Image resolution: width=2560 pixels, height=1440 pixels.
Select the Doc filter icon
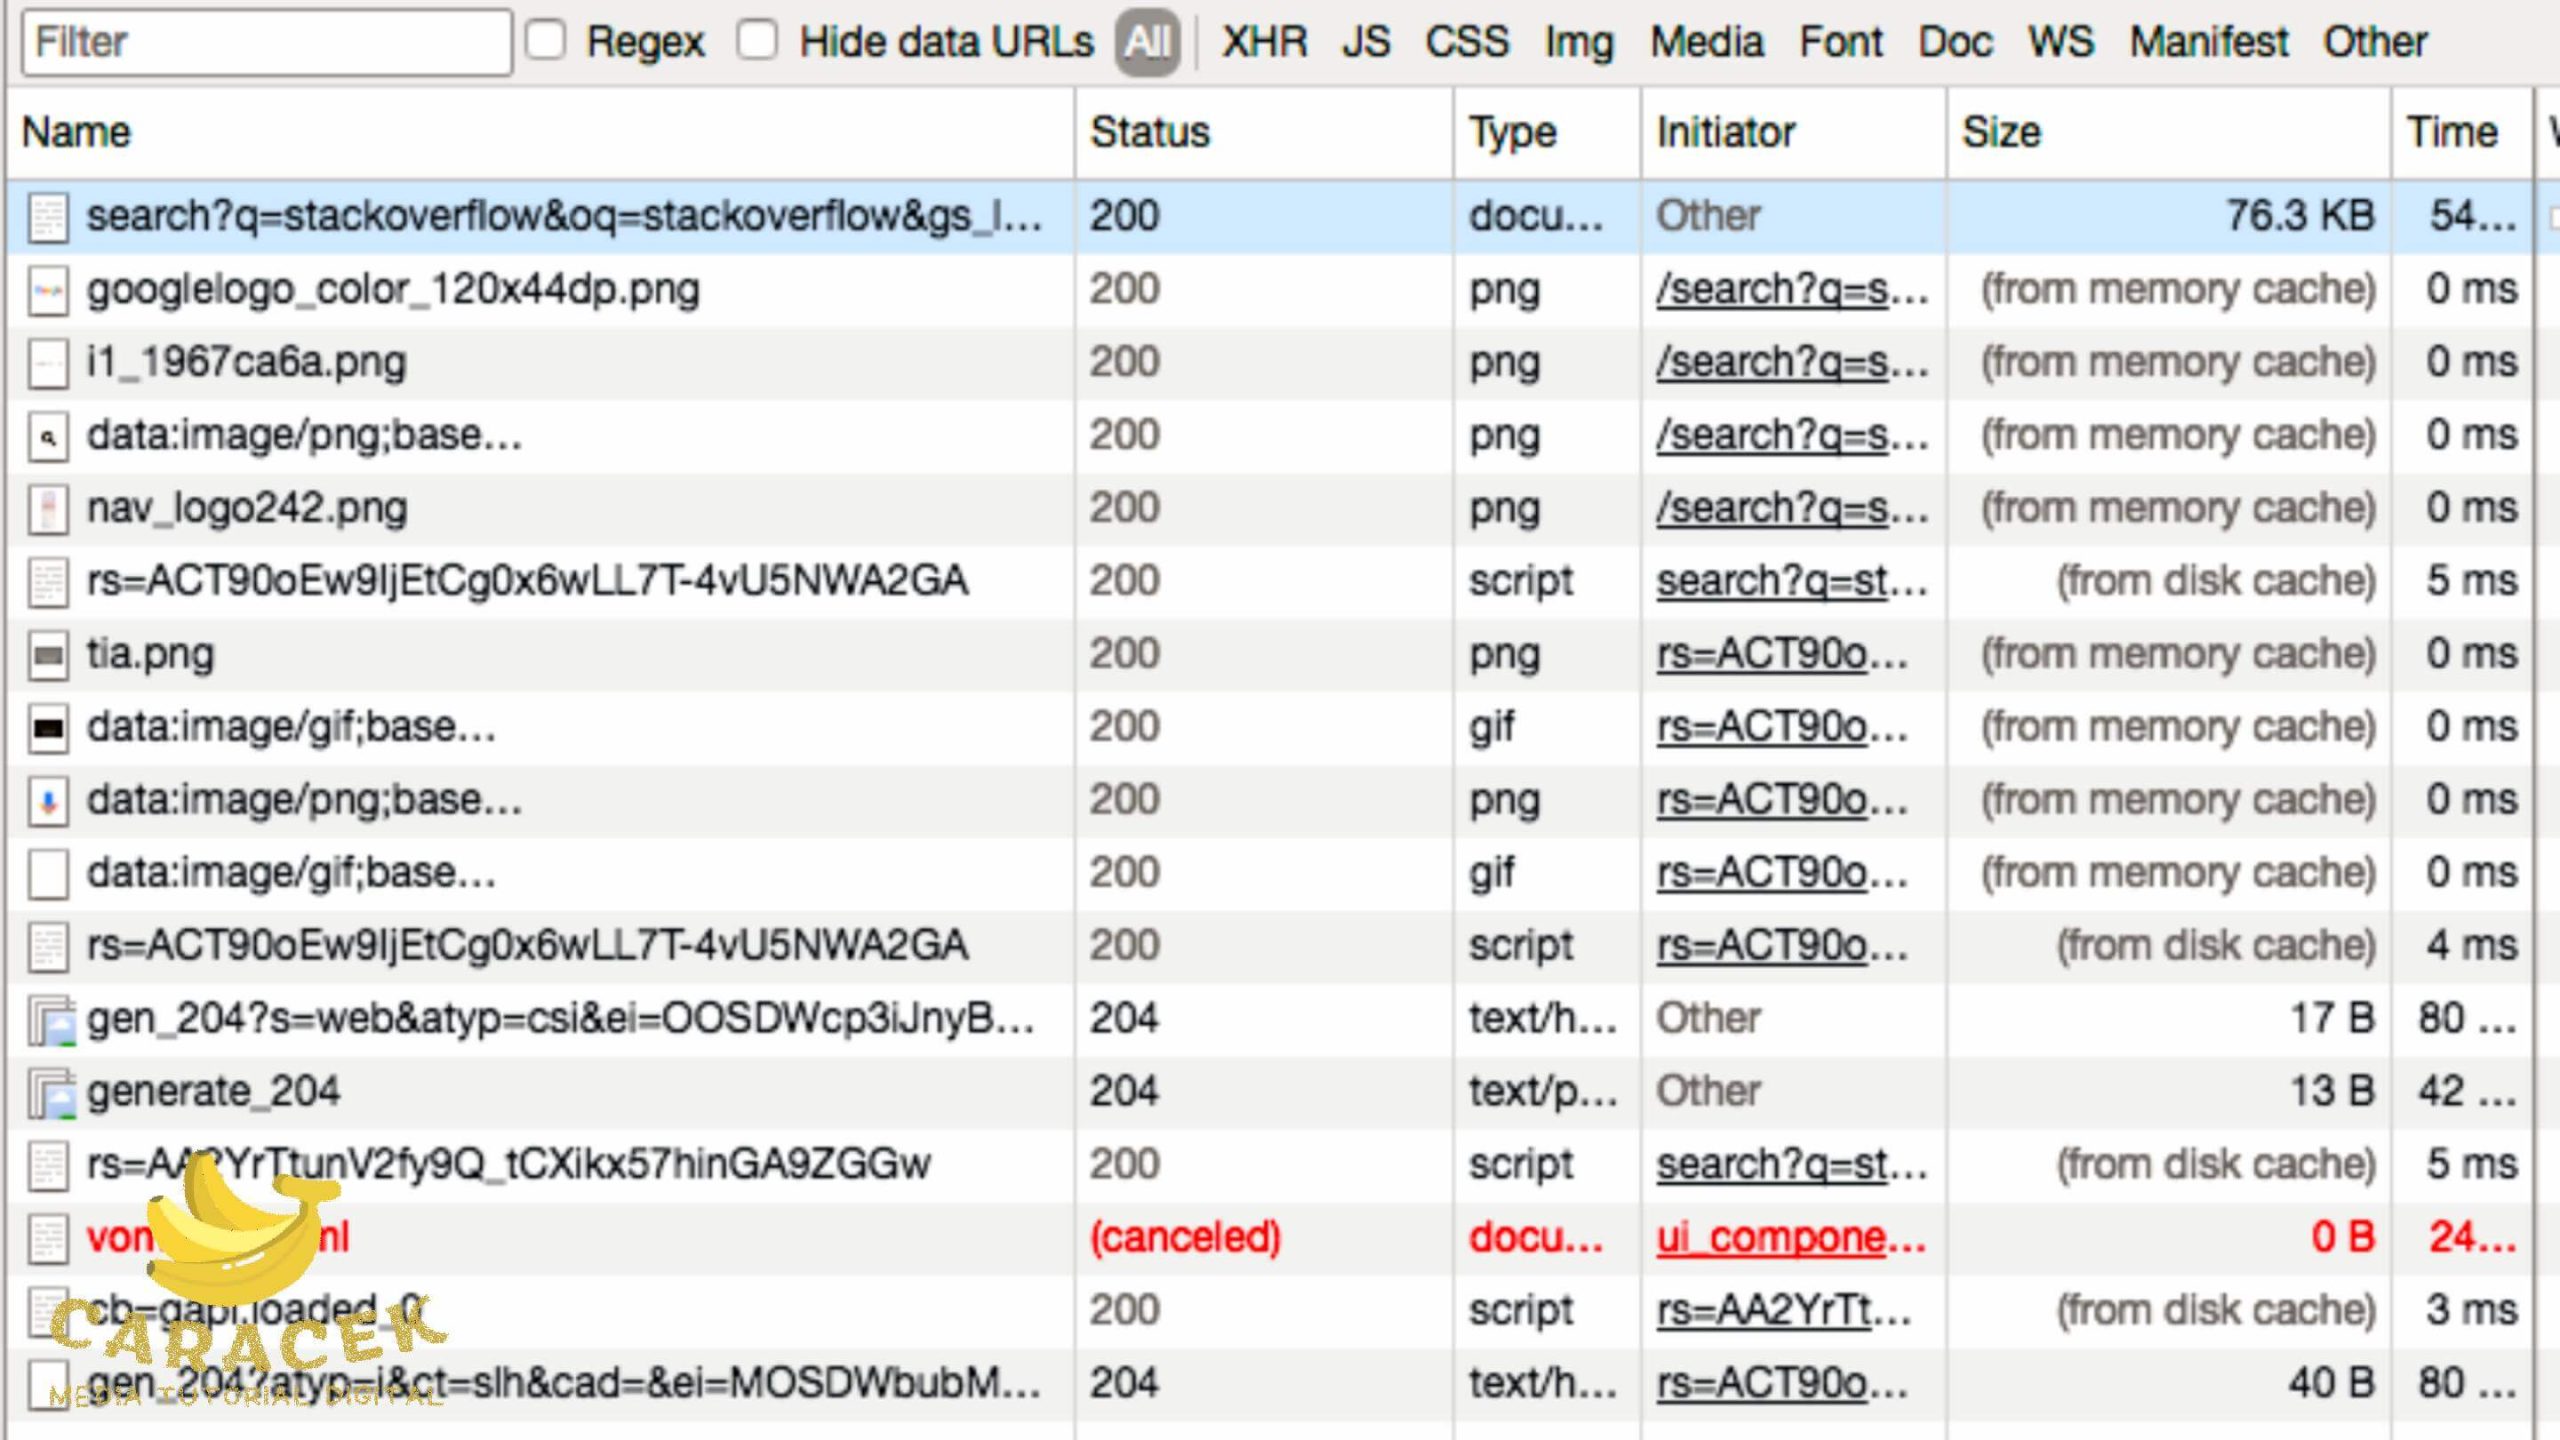[1957, 39]
